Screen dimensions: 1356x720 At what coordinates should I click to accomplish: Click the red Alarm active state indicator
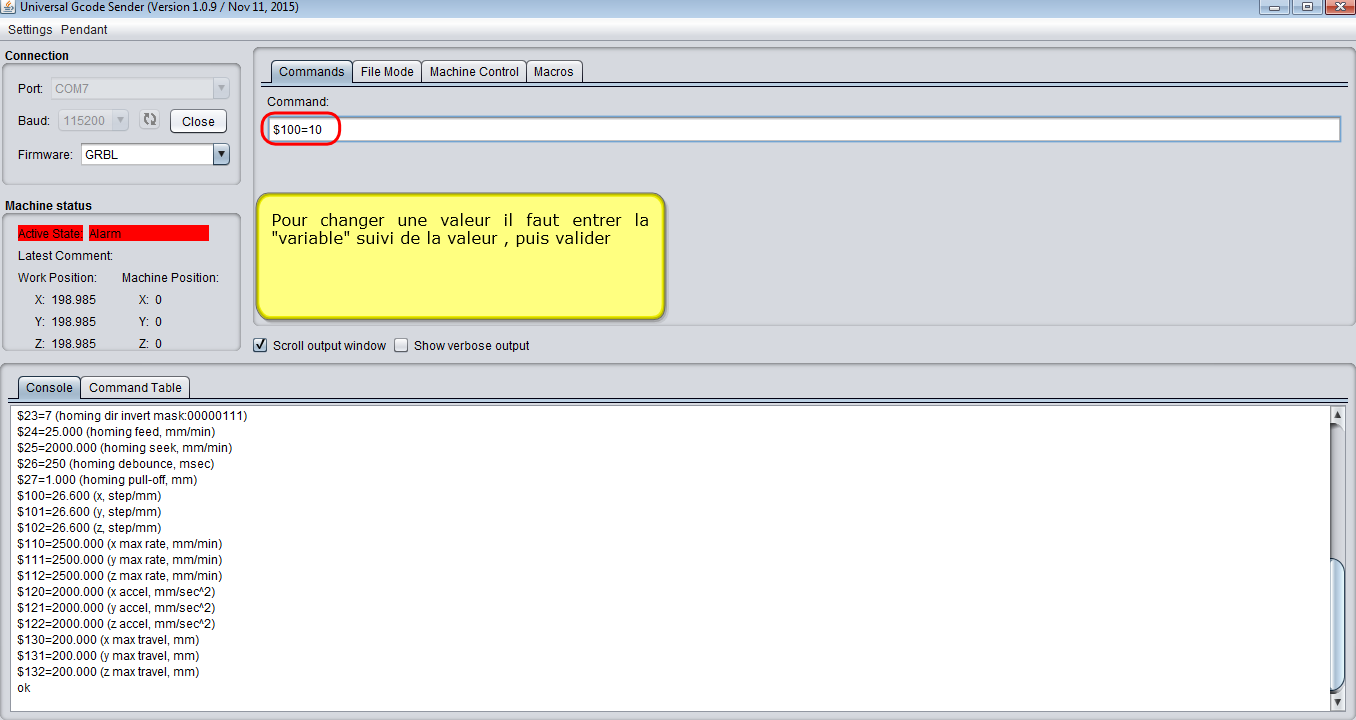click(148, 234)
